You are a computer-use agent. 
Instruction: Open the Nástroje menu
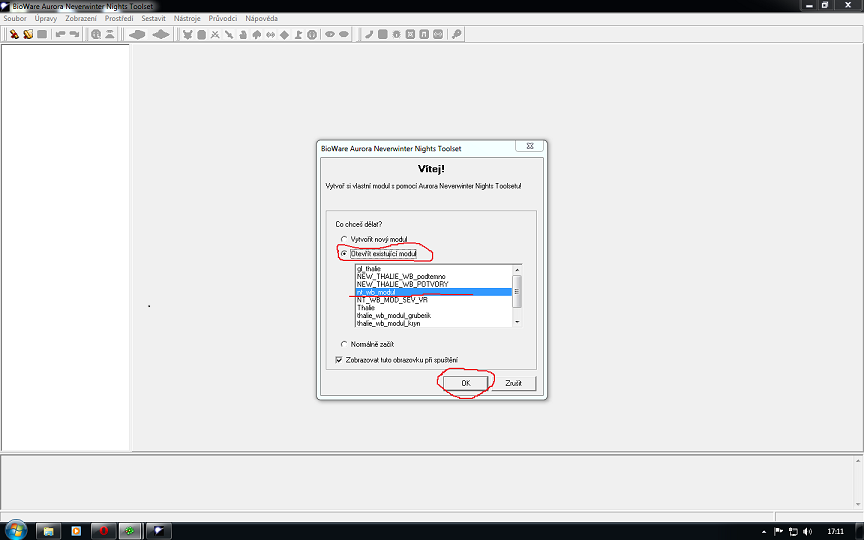(x=186, y=19)
